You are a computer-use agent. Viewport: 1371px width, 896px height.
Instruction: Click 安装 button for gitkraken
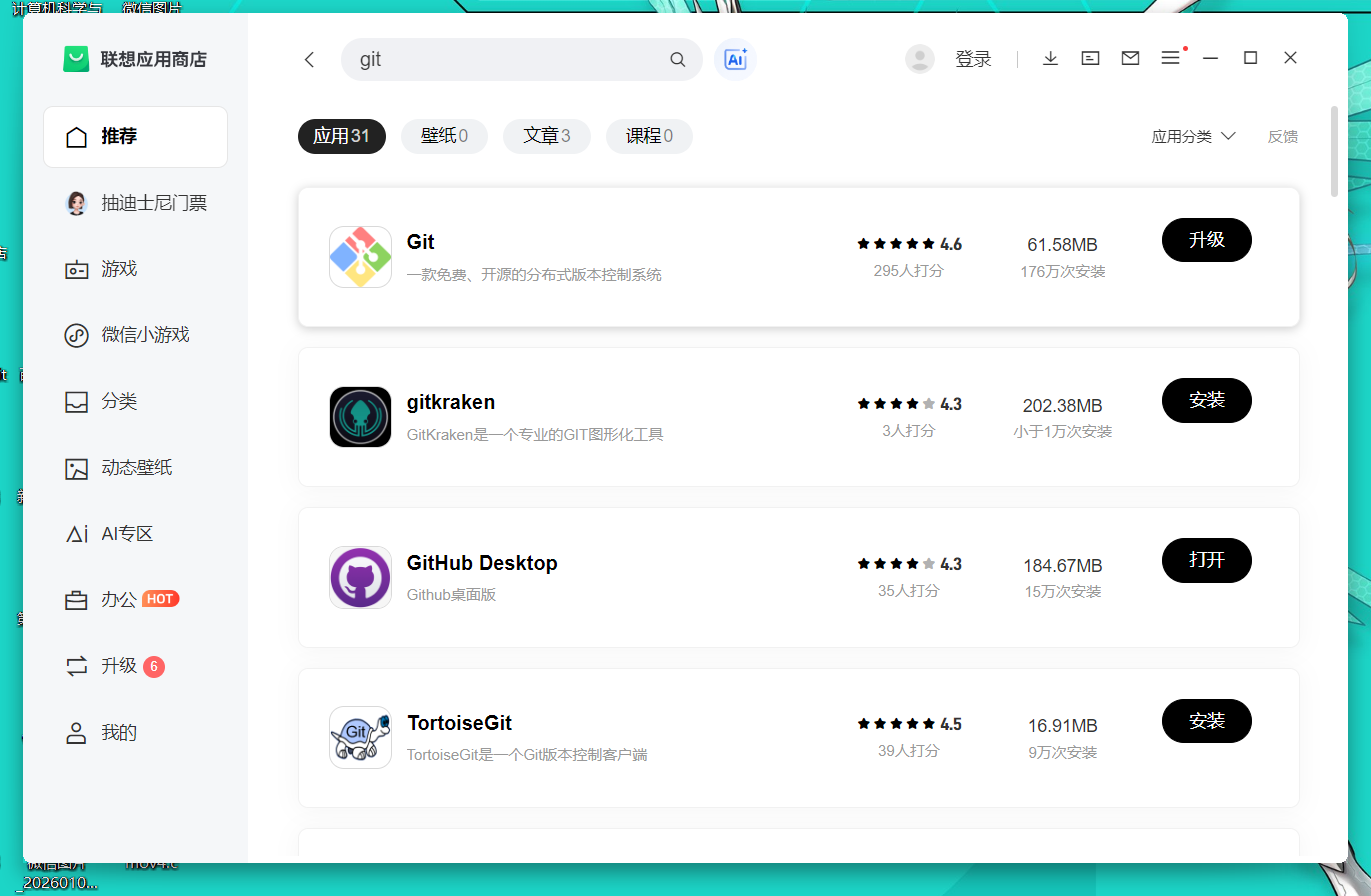[1207, 400]
